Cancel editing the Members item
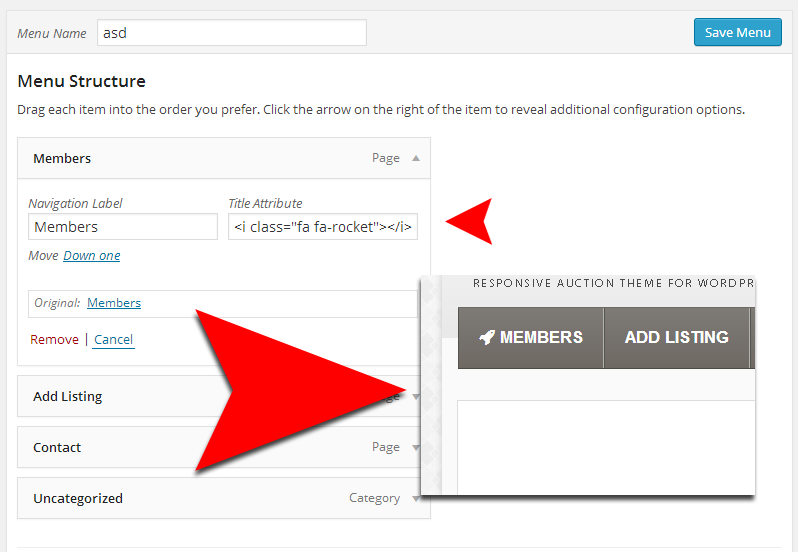 point(113,340)
